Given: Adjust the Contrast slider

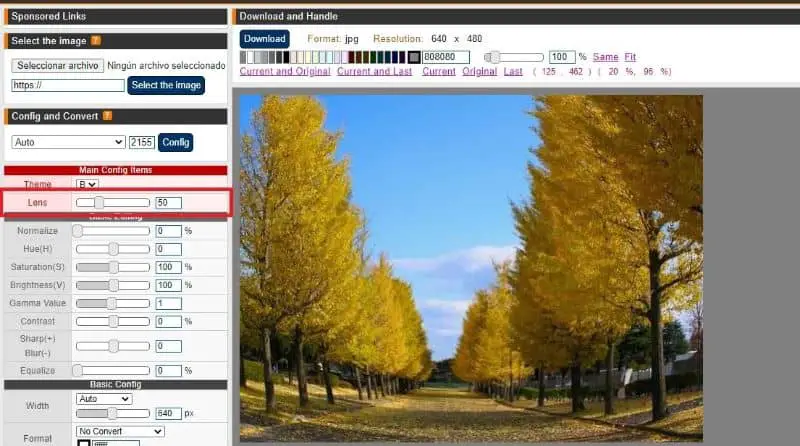Looking at the screenshot, I should (x=113, y=321).
